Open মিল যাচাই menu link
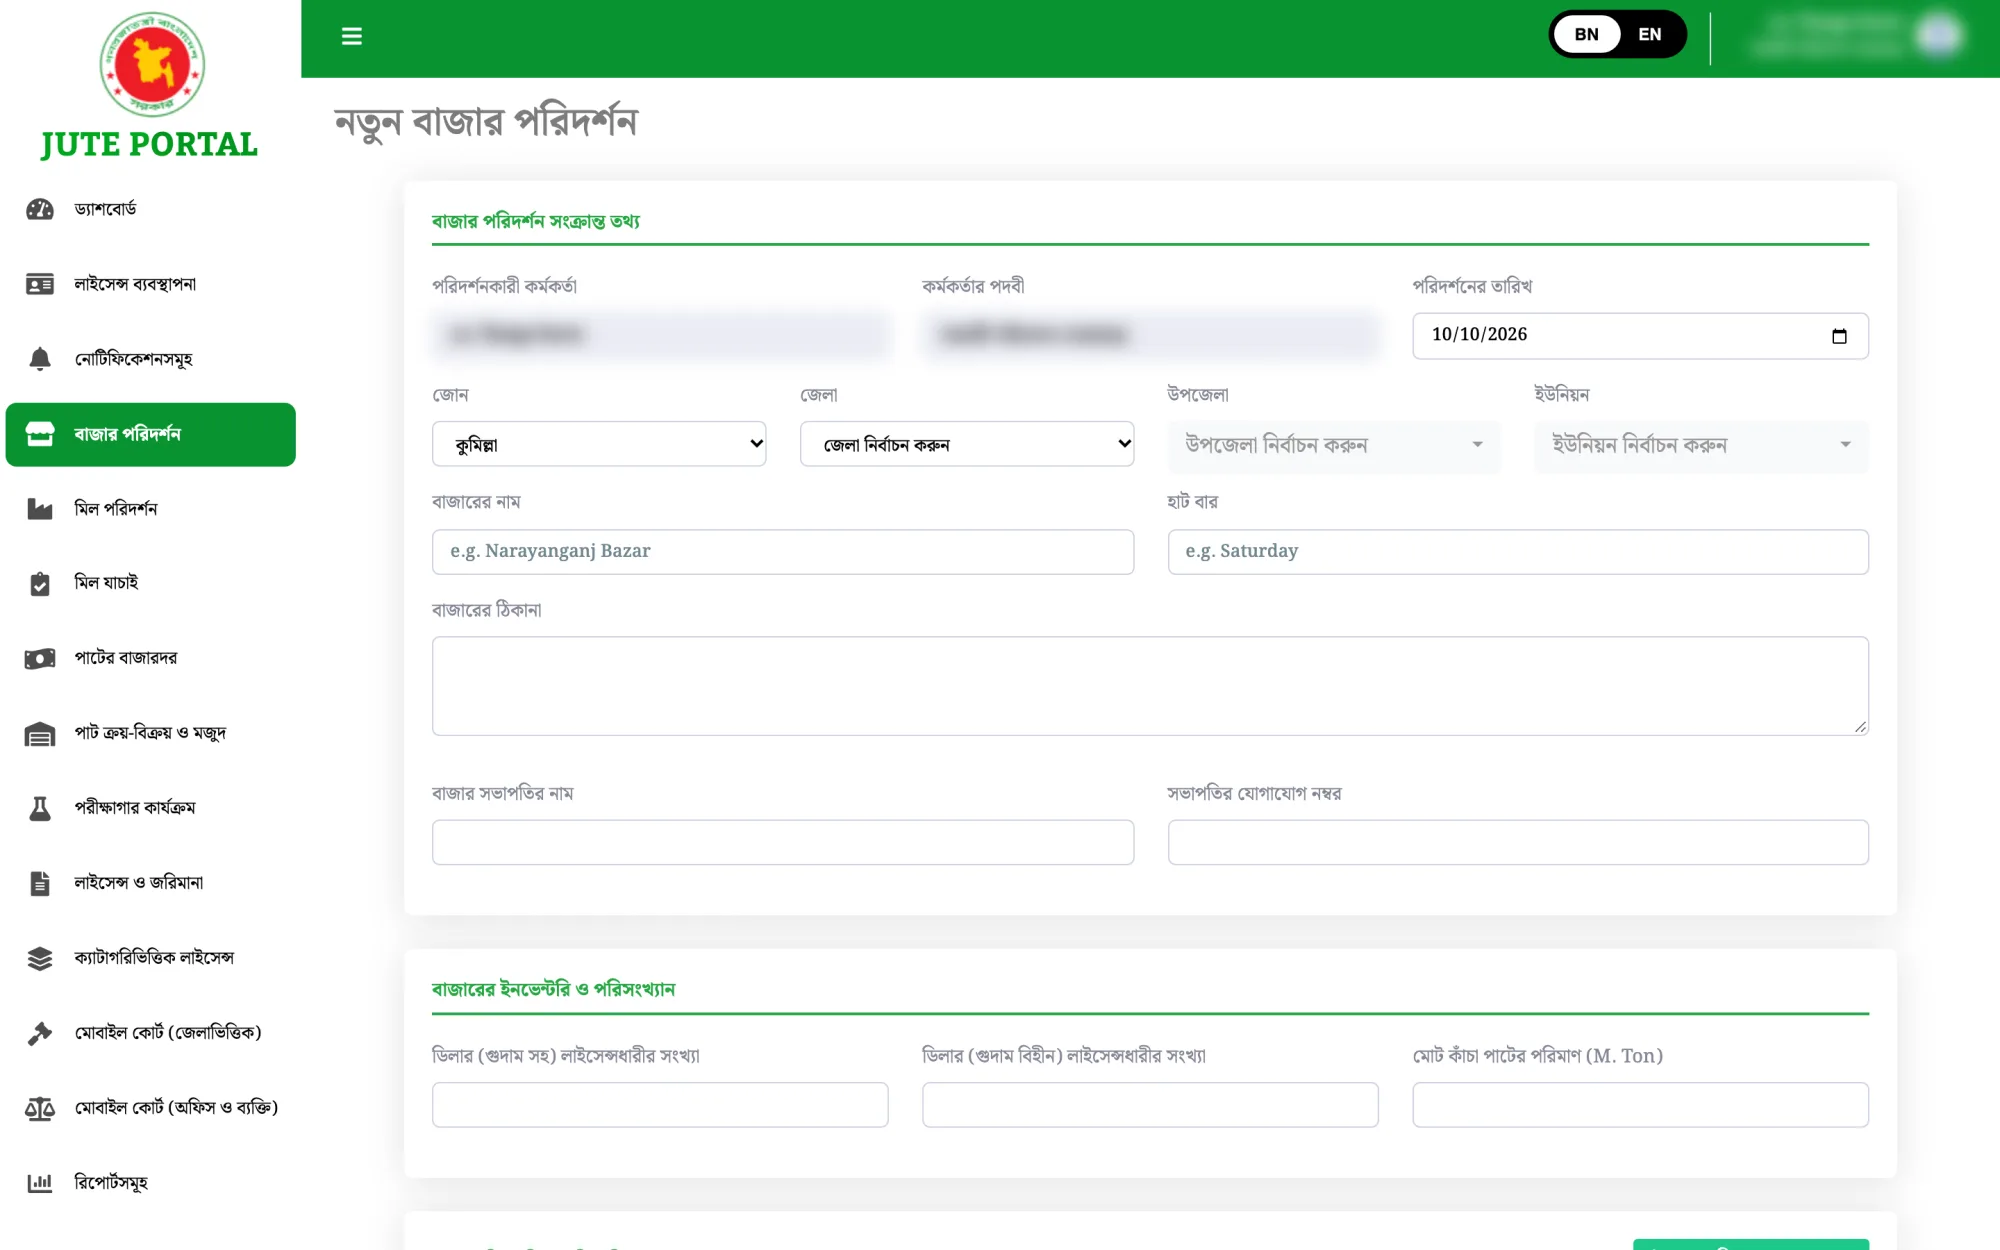This screenshot has height=1250, width=2000. 150,583
